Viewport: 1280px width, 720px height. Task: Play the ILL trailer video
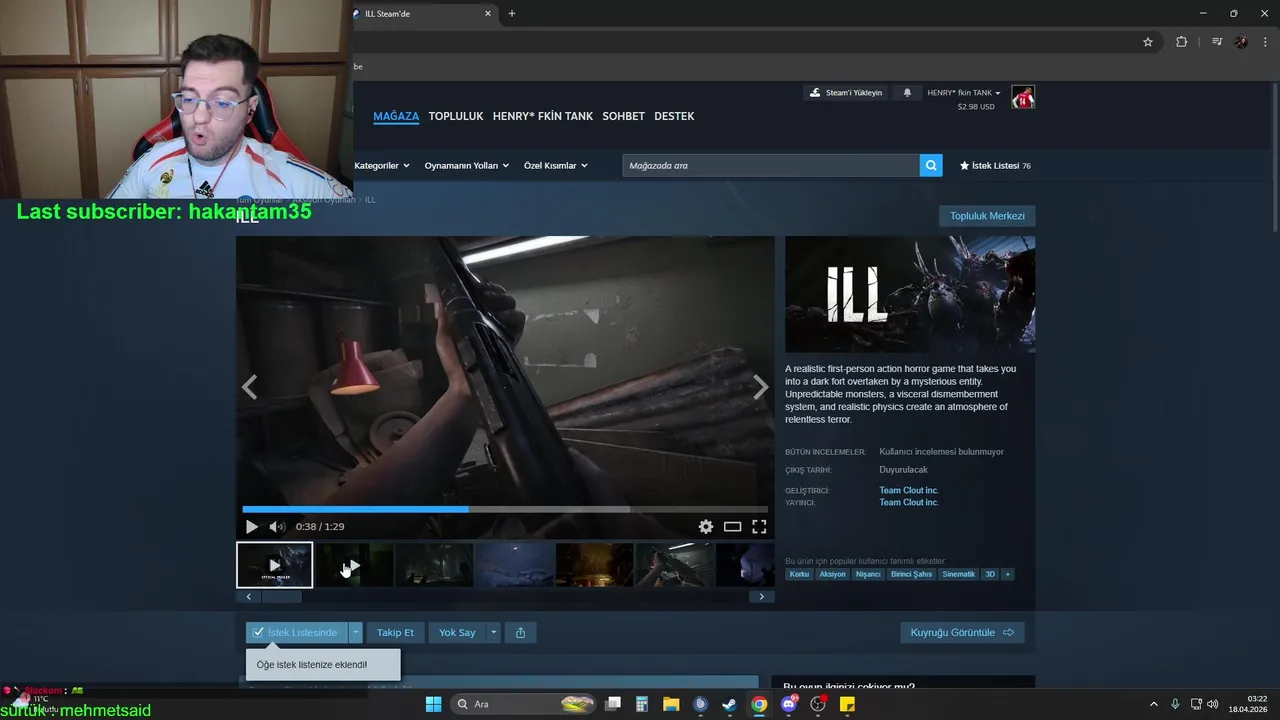click(252, 527)
